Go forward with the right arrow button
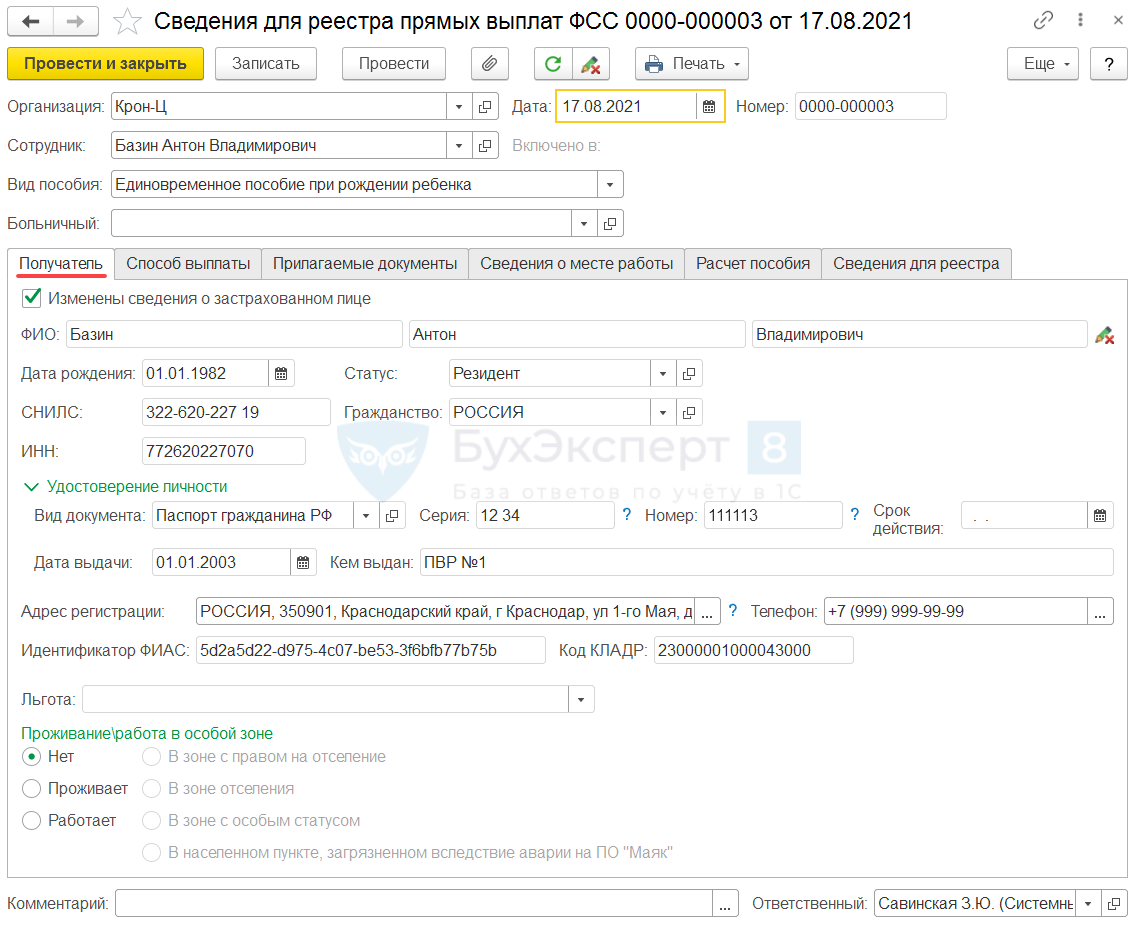 76,22
